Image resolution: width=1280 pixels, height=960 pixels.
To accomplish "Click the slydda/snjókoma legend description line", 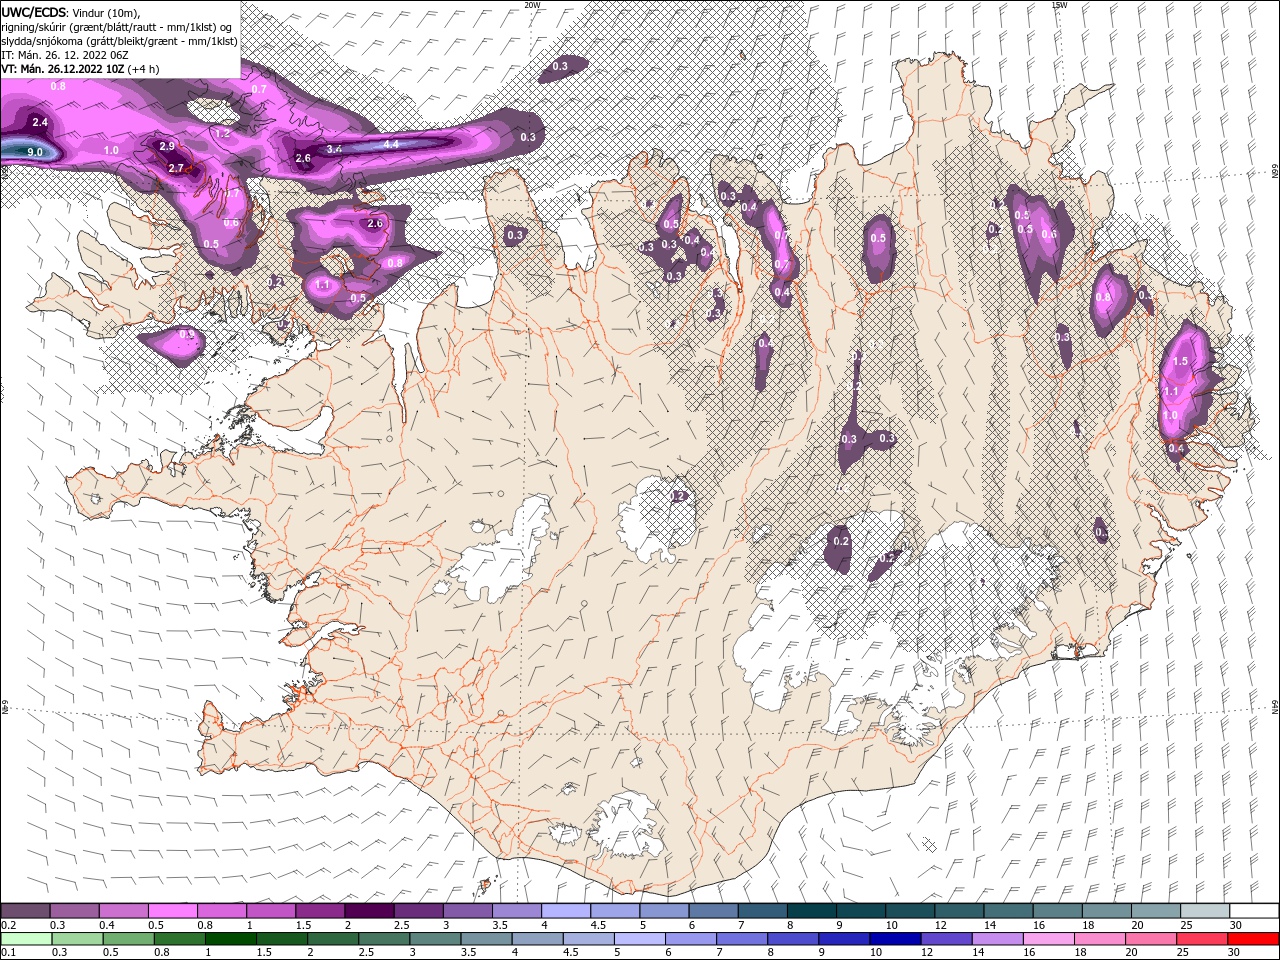I will (119, 41).
